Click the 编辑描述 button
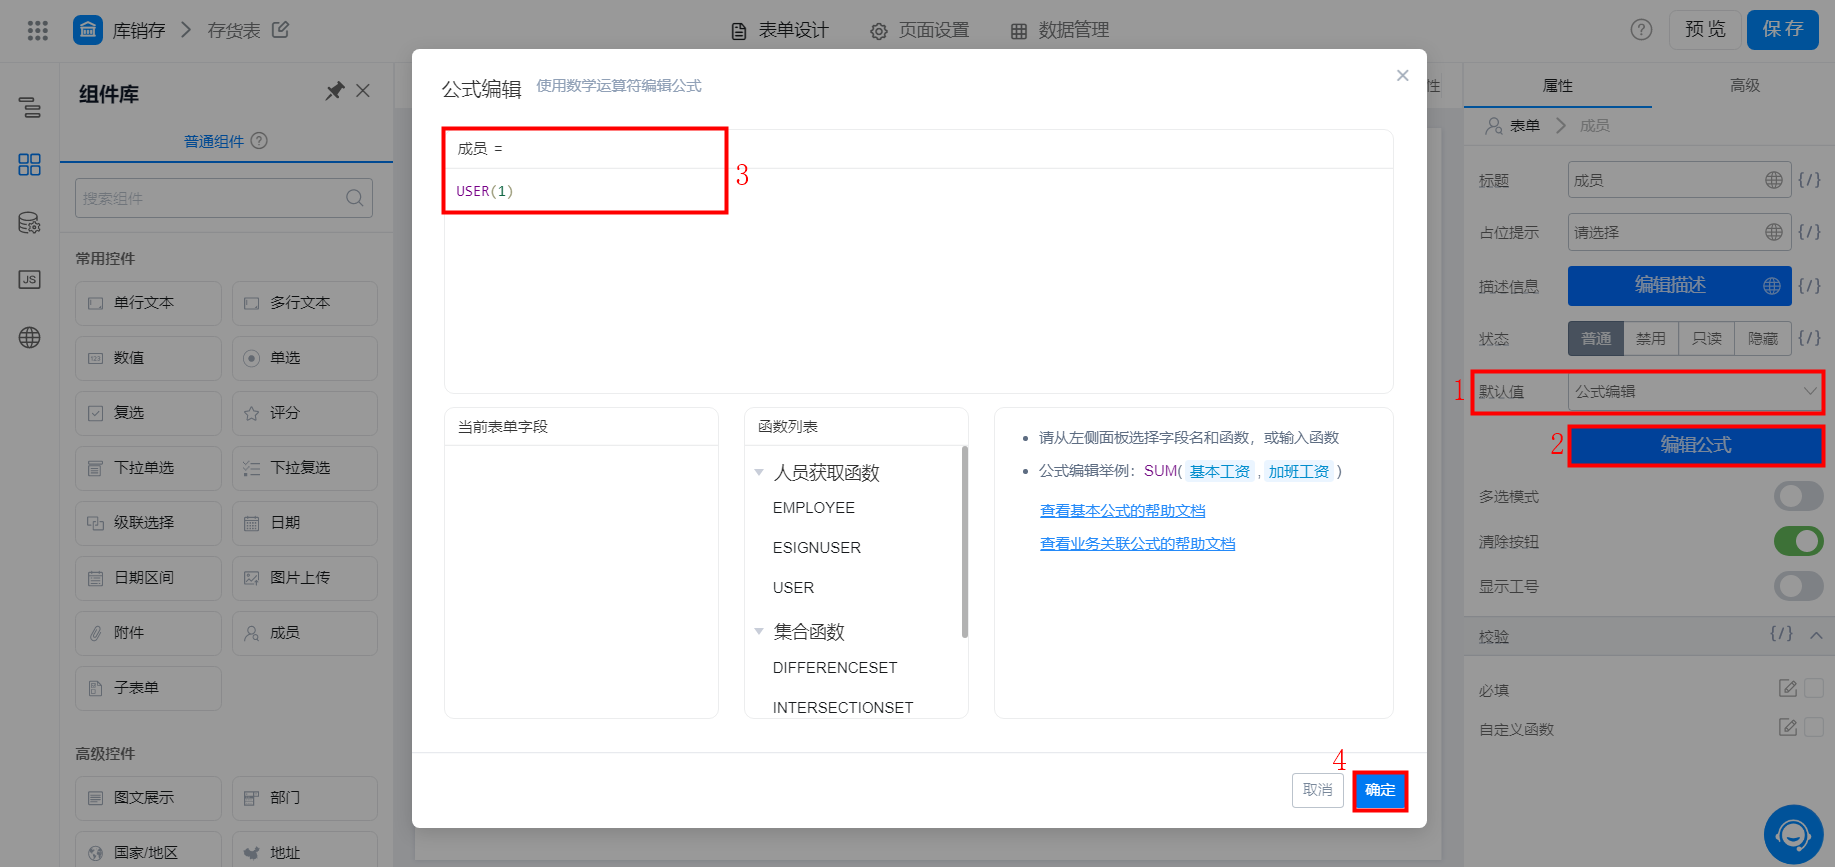 point(1679,285)
